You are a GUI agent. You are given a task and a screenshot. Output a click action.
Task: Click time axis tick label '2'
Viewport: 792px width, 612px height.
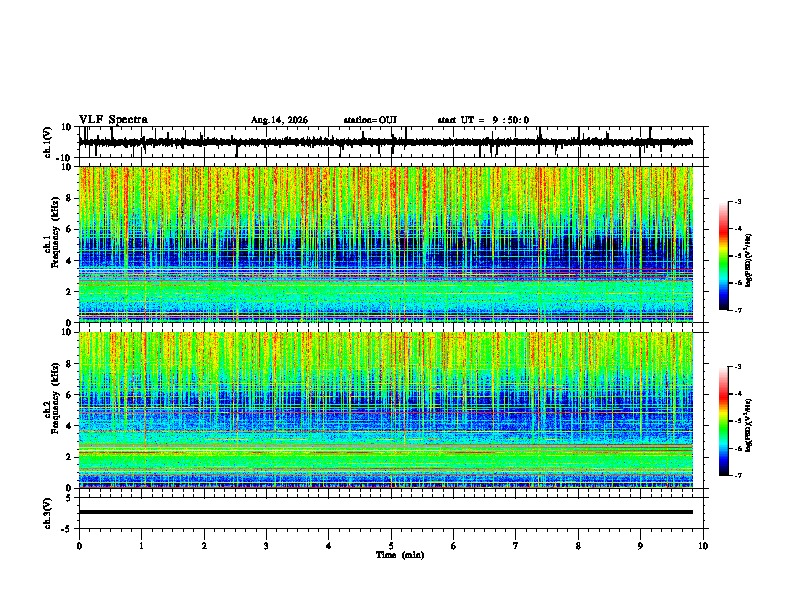(204, 546)
